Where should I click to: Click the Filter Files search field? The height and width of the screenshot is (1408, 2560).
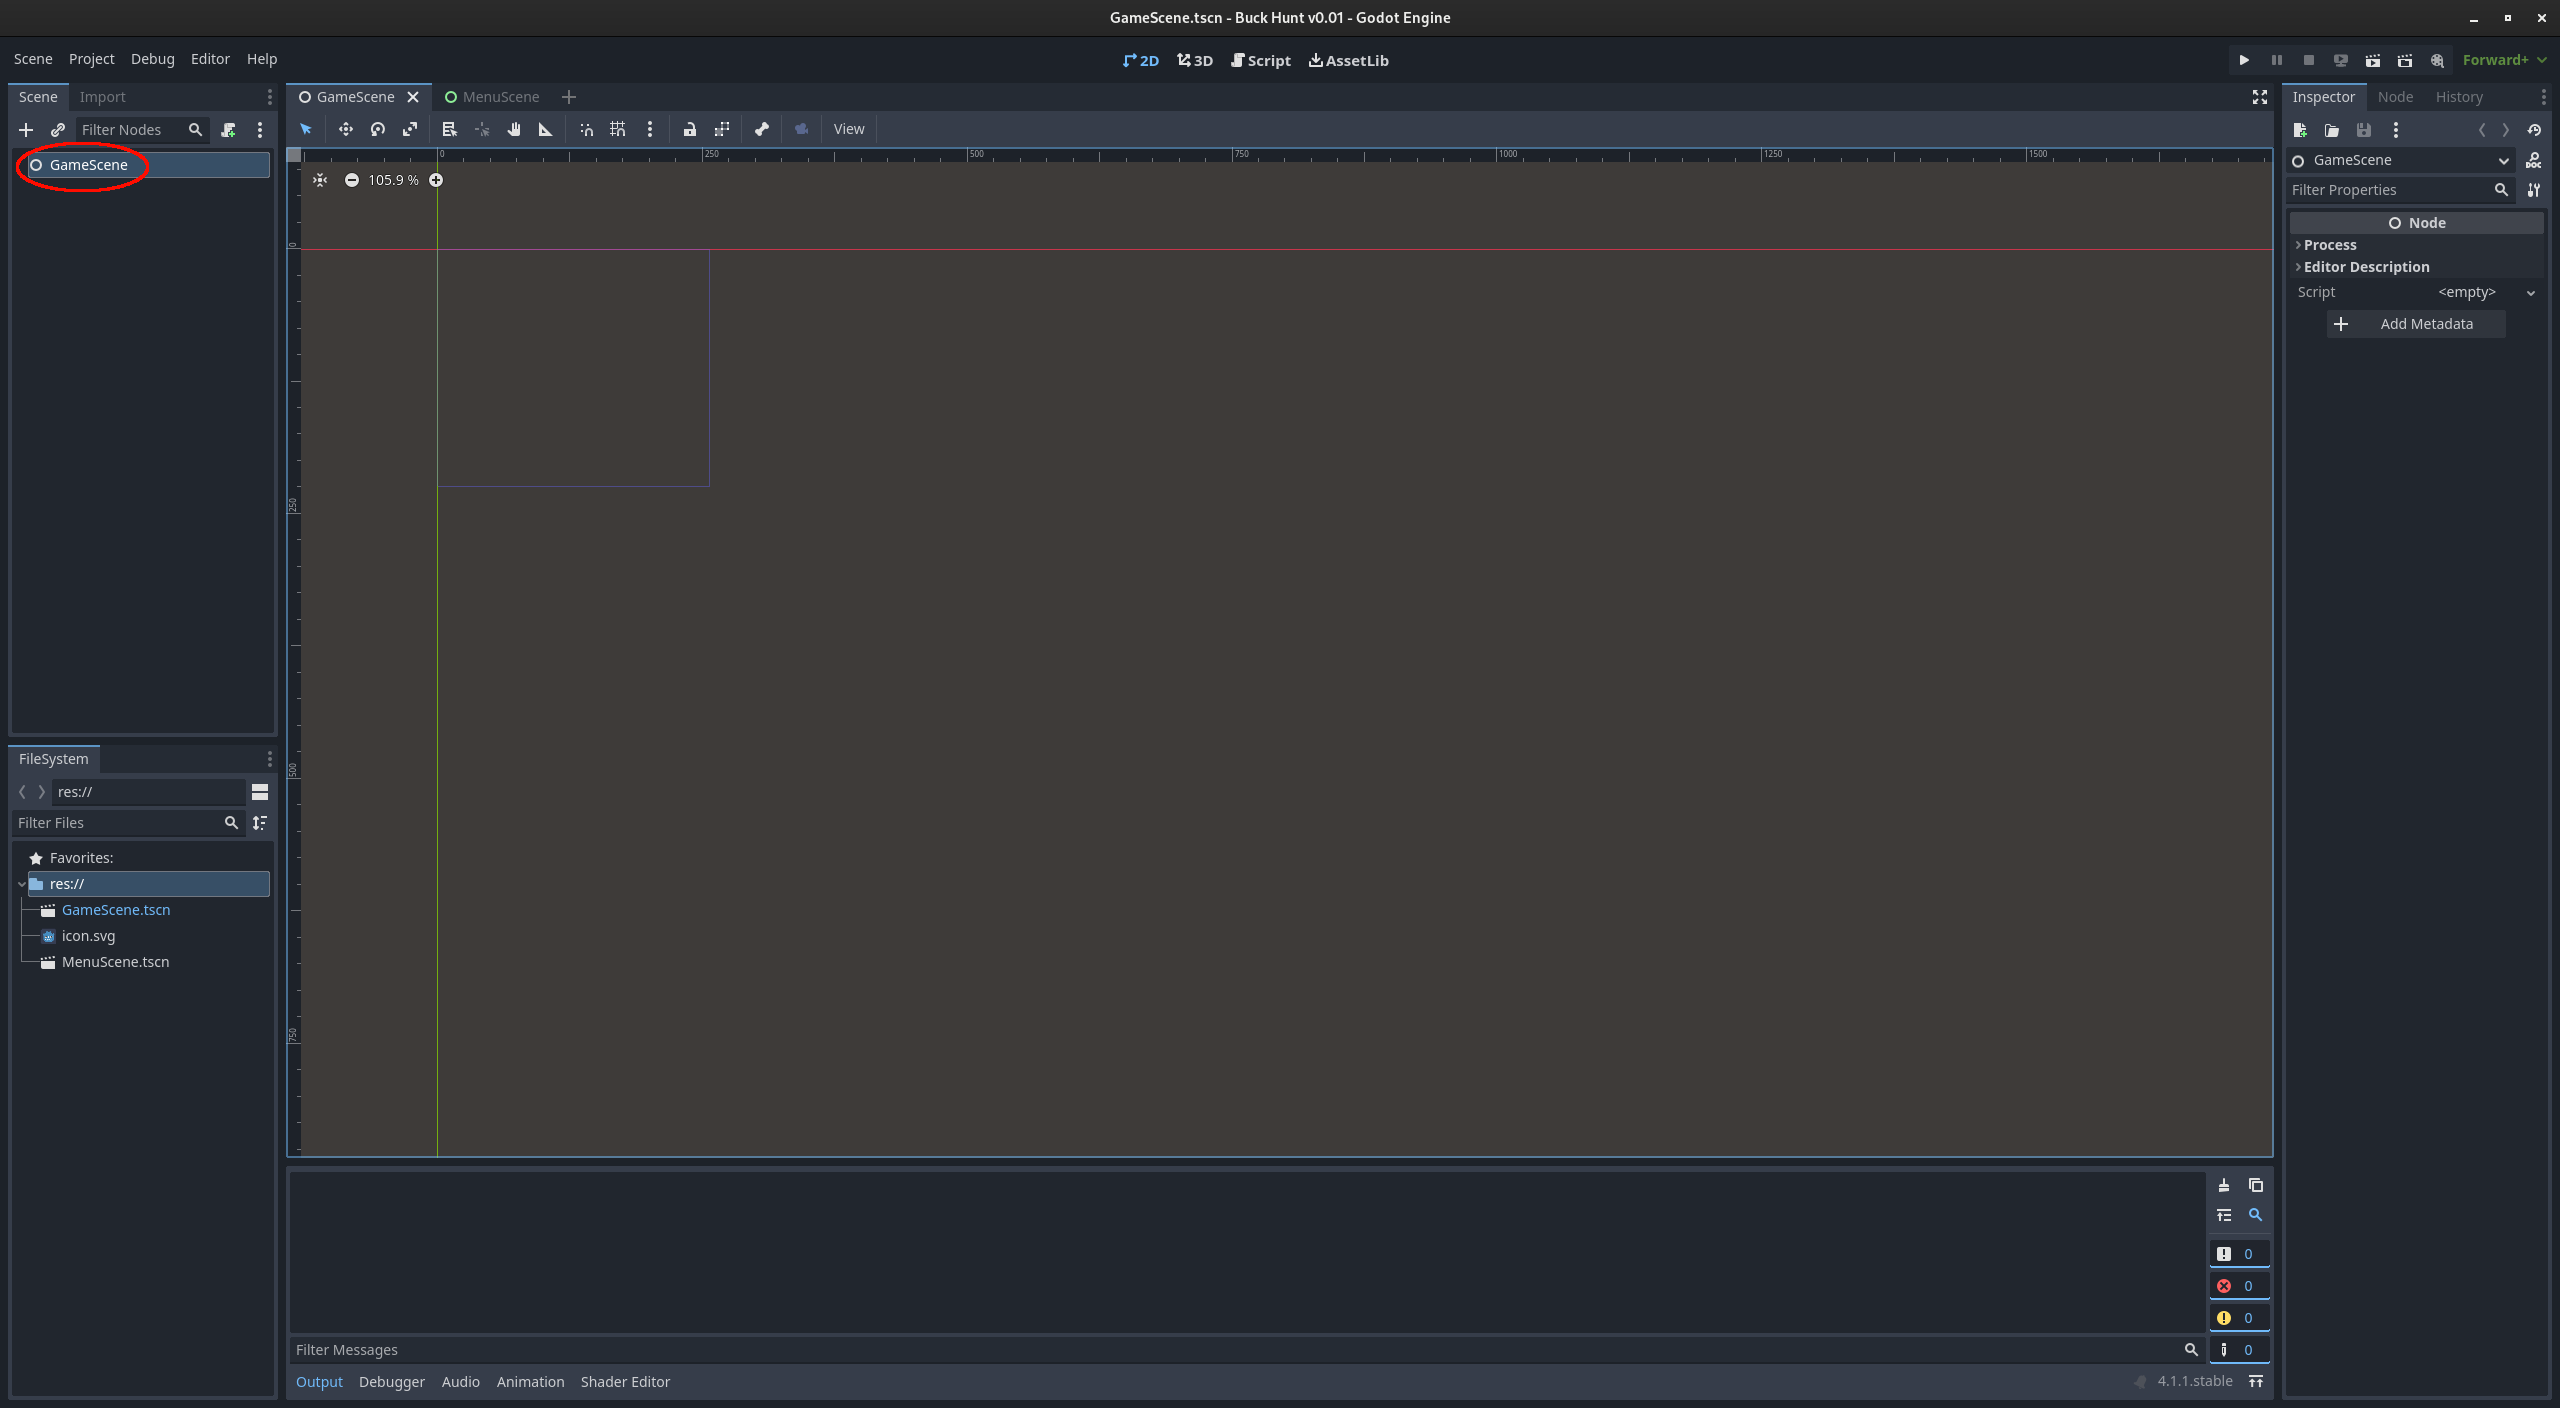point(128,823)
